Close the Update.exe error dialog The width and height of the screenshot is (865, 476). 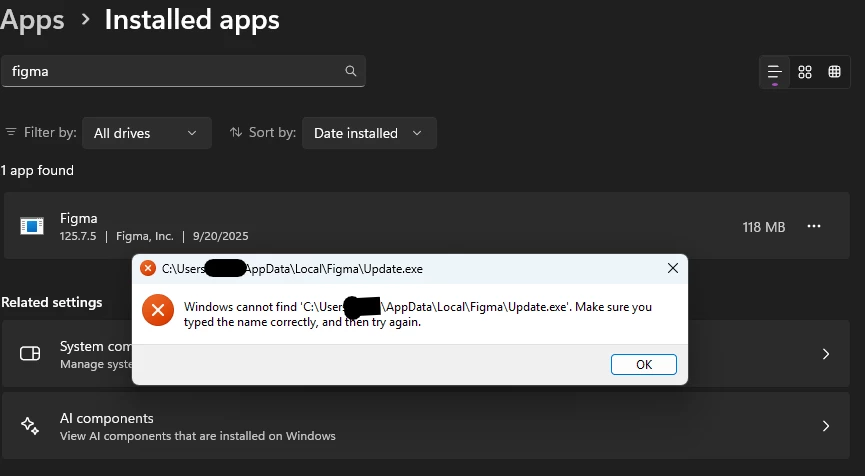point(673,269)
